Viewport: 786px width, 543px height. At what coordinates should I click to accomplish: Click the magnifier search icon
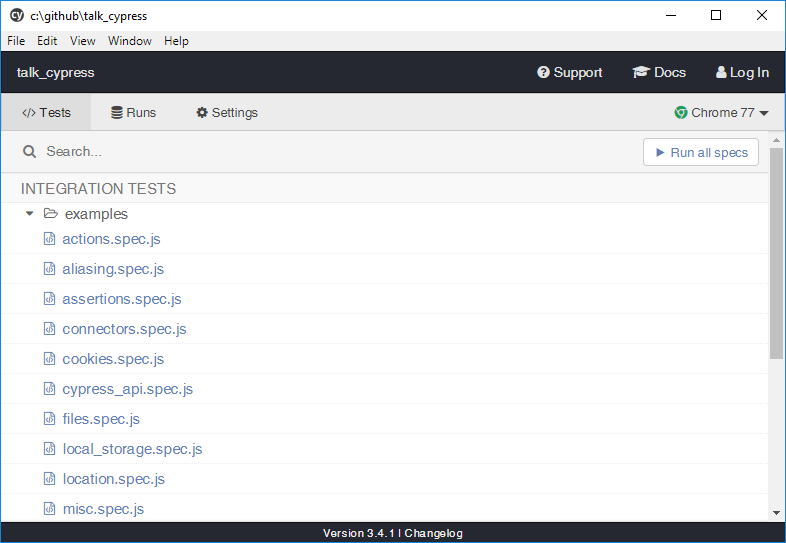point(30,151)
